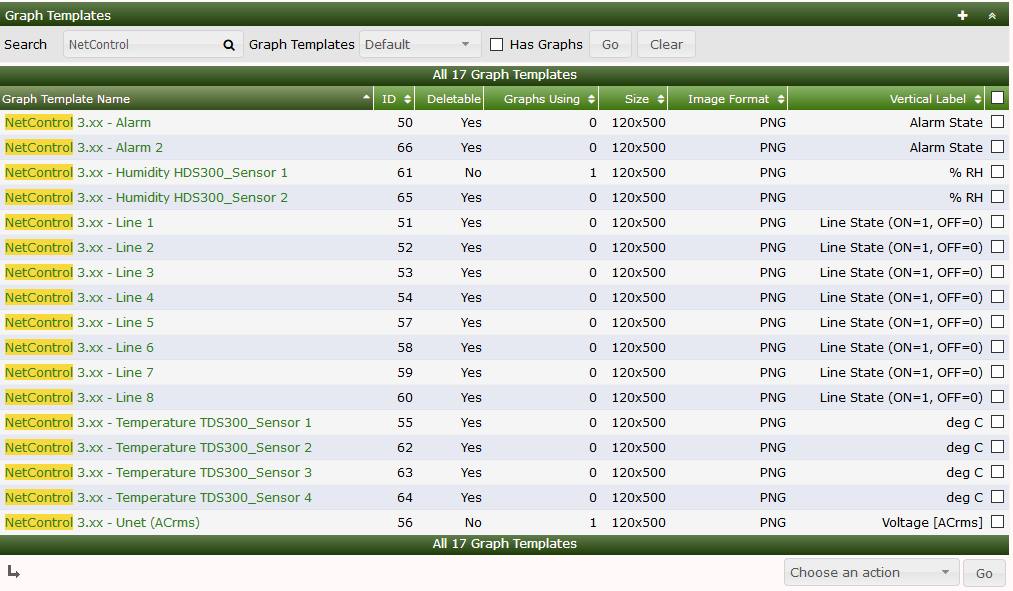Viewport: 1013px width, 591px height.
Task: Select checkbox for Humidity HDS300_Sensor 2 row
Action: coord(997,196)
